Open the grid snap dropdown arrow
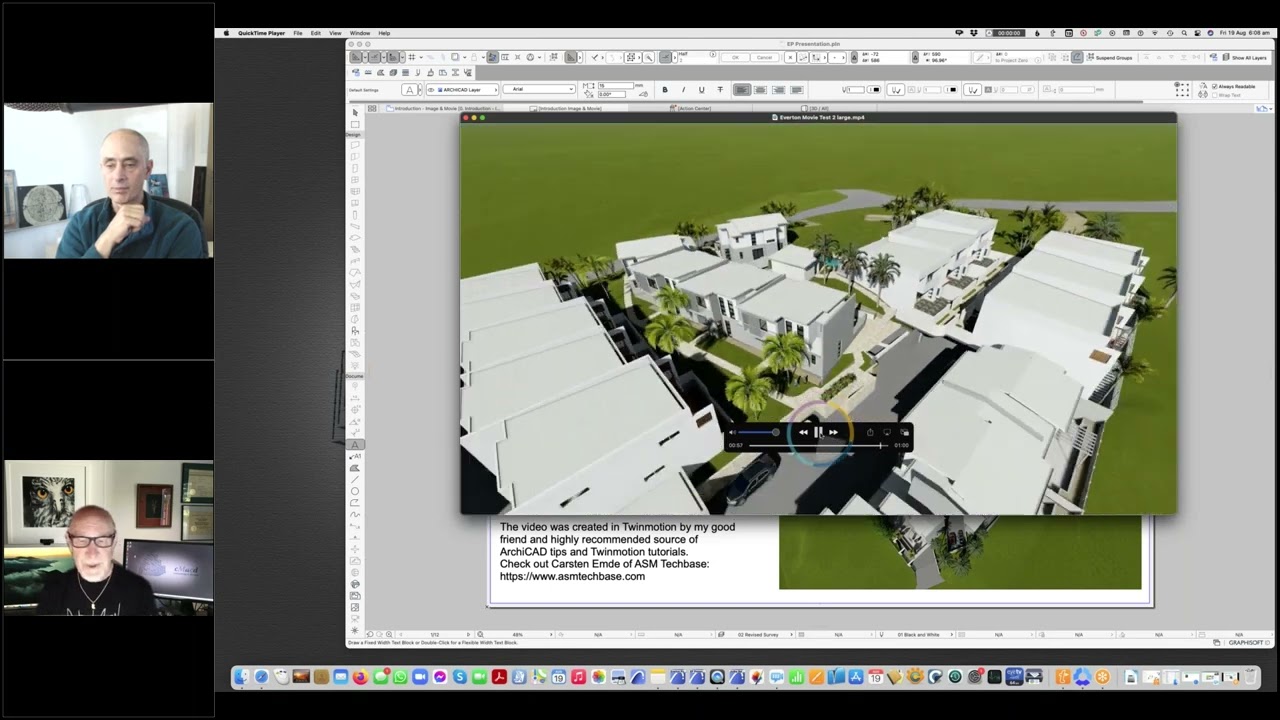 click(422, 58)
